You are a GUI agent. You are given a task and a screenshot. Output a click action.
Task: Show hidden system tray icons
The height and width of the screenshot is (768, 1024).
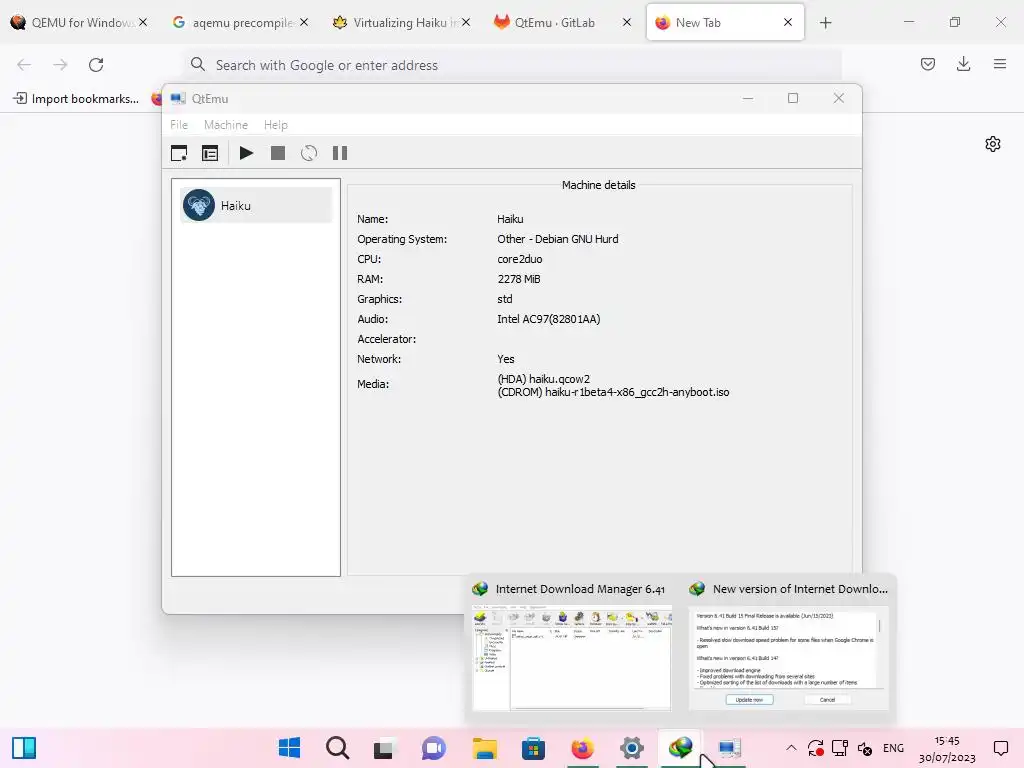(791, 748)
